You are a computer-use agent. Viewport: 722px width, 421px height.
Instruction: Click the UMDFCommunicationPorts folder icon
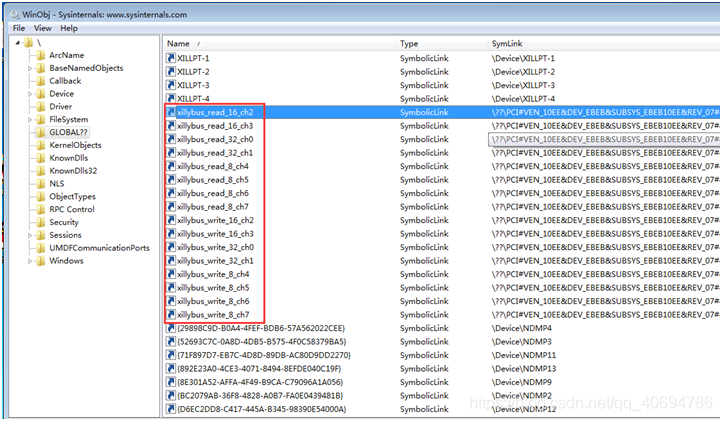pos(41,248)
